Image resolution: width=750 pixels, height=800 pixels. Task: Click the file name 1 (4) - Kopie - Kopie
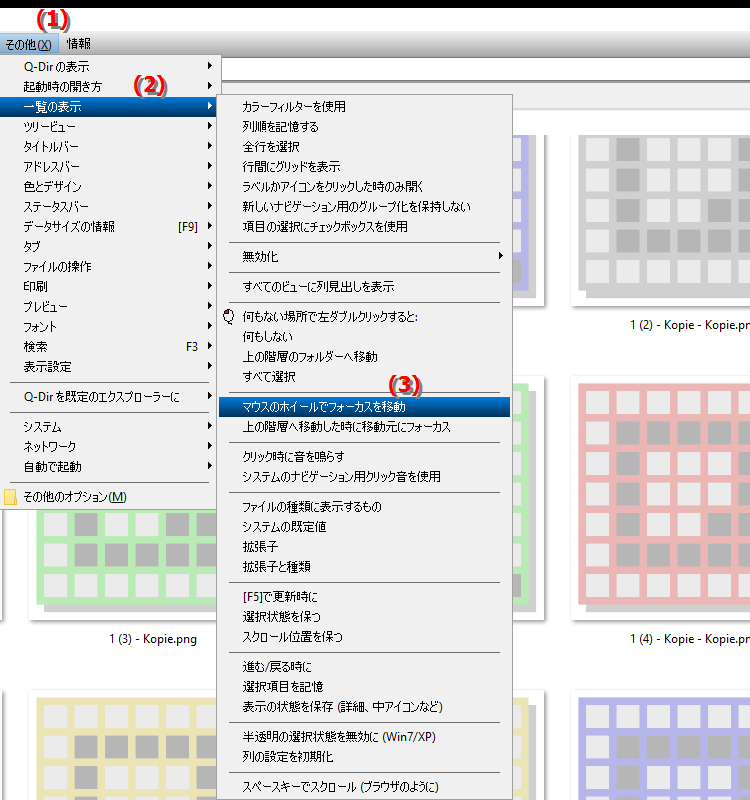pos(690,639)
